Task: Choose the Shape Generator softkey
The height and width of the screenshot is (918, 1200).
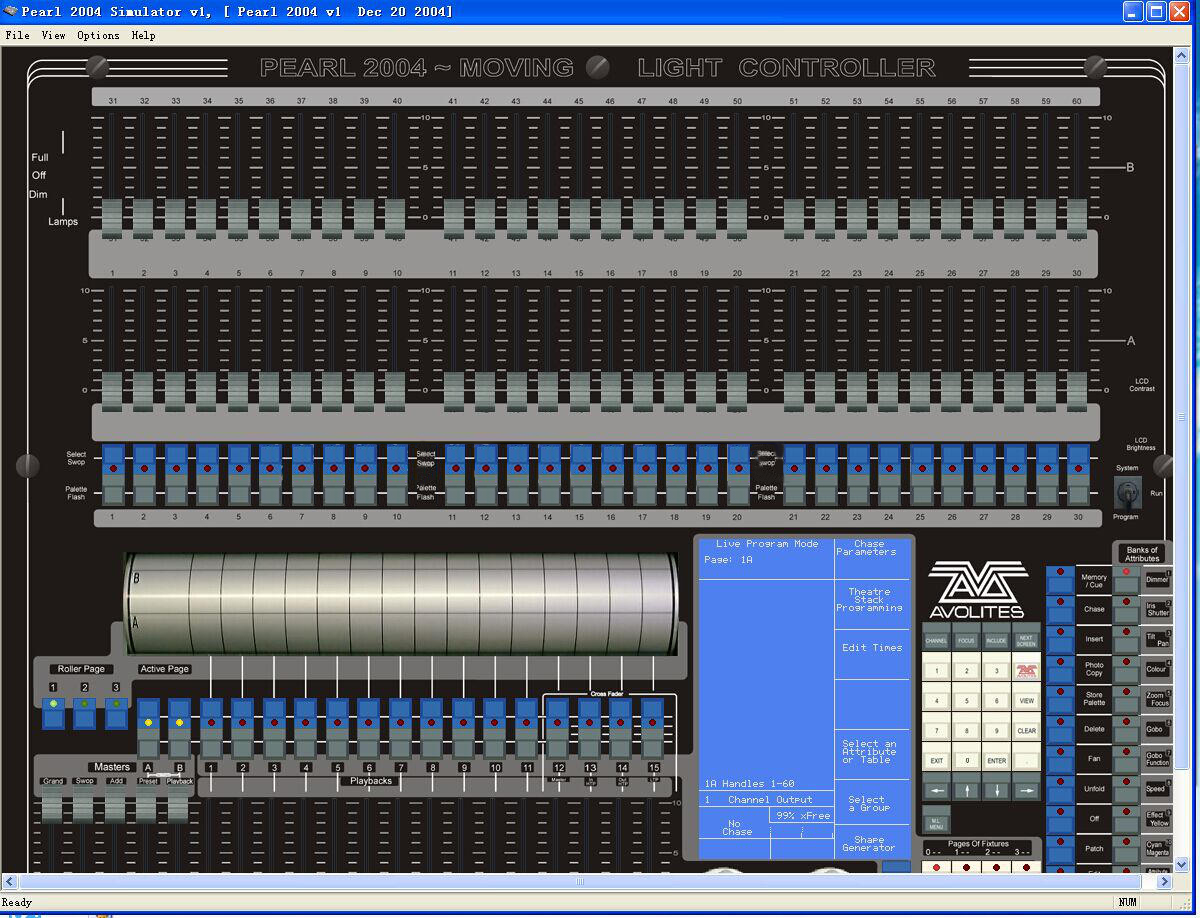Action: coord(869,845)
